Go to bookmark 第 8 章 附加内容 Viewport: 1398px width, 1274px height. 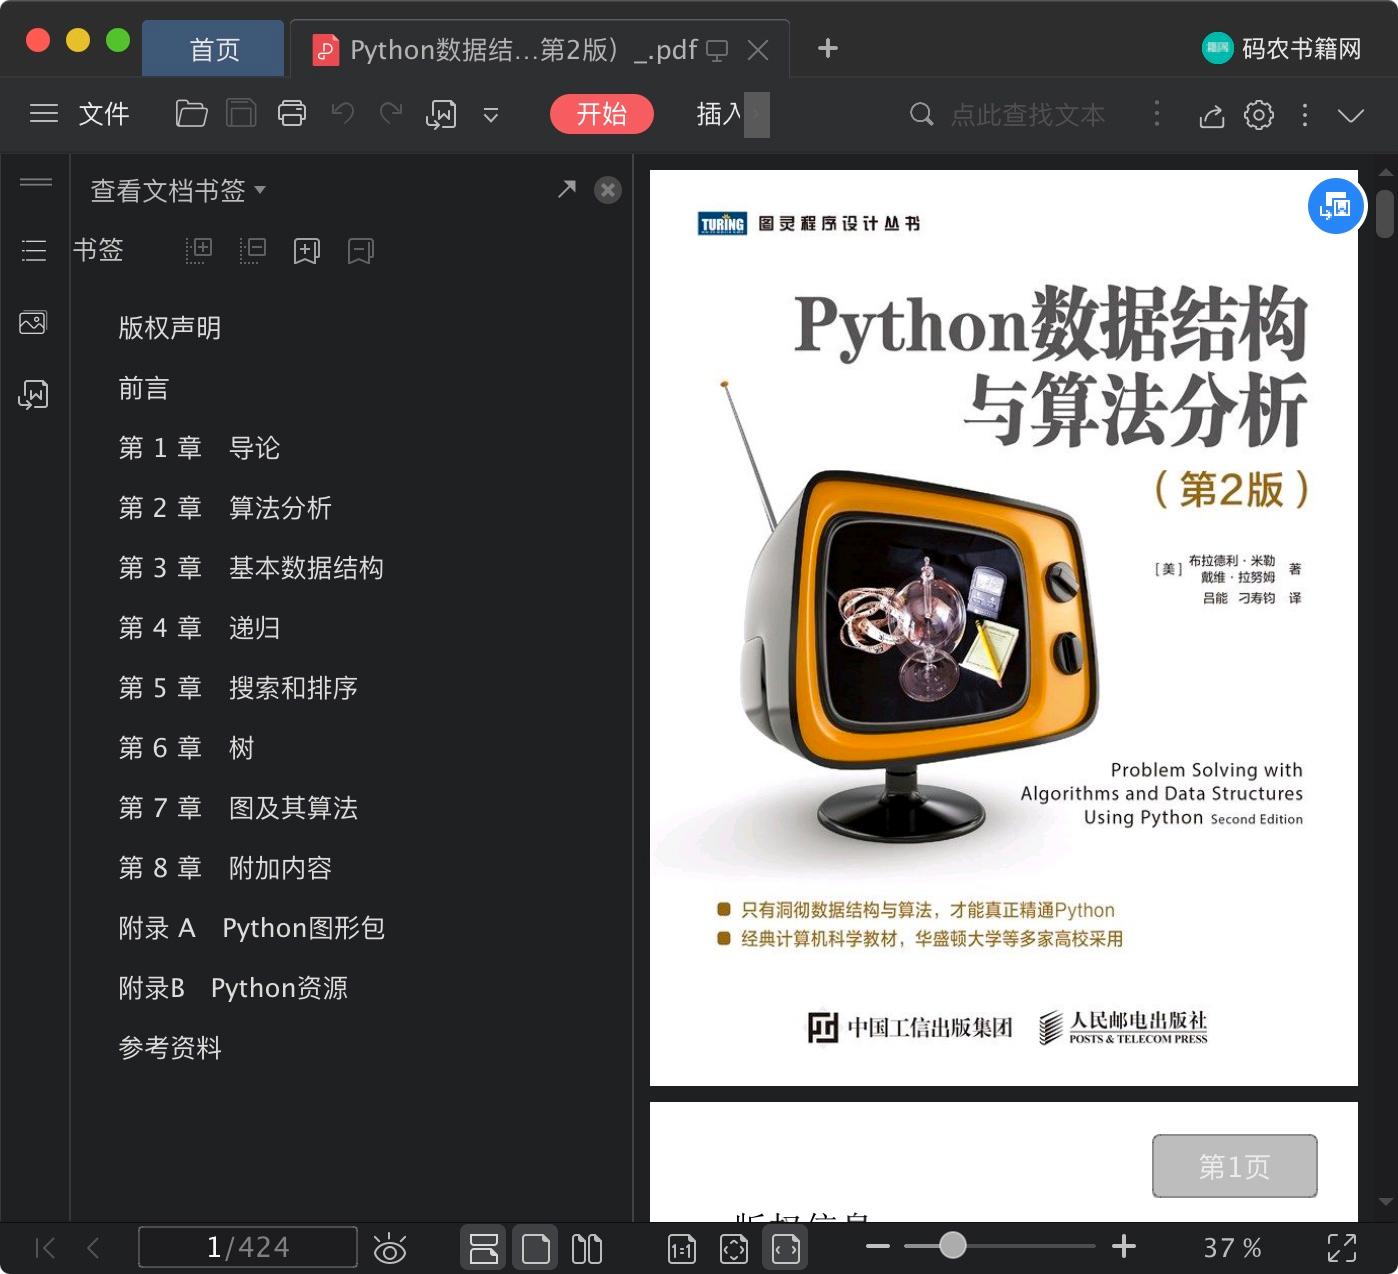[225, 868]
